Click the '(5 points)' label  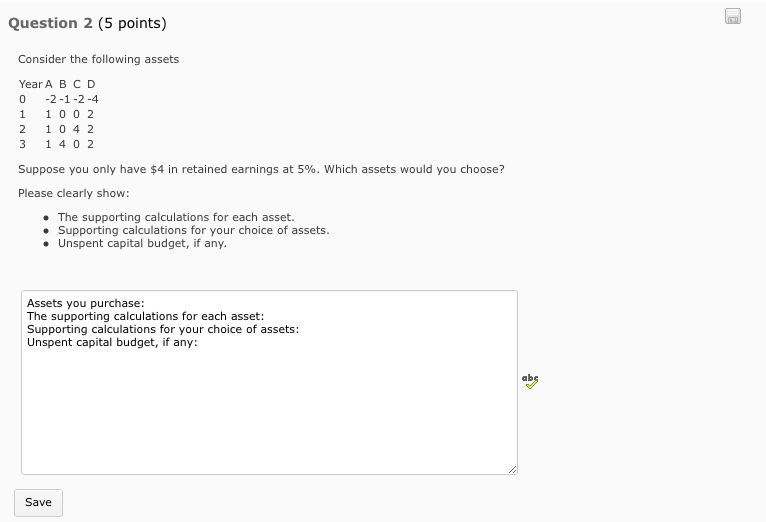[x=132, y=23]
